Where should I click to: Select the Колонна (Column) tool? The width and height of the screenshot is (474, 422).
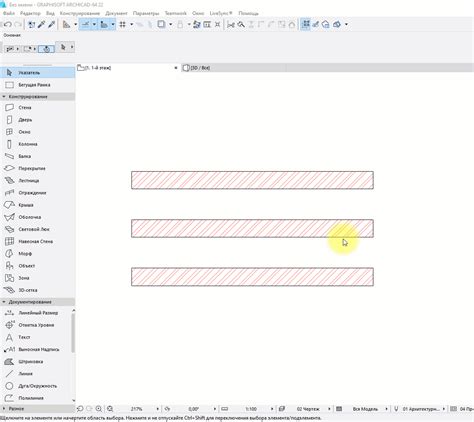[38, 144]
